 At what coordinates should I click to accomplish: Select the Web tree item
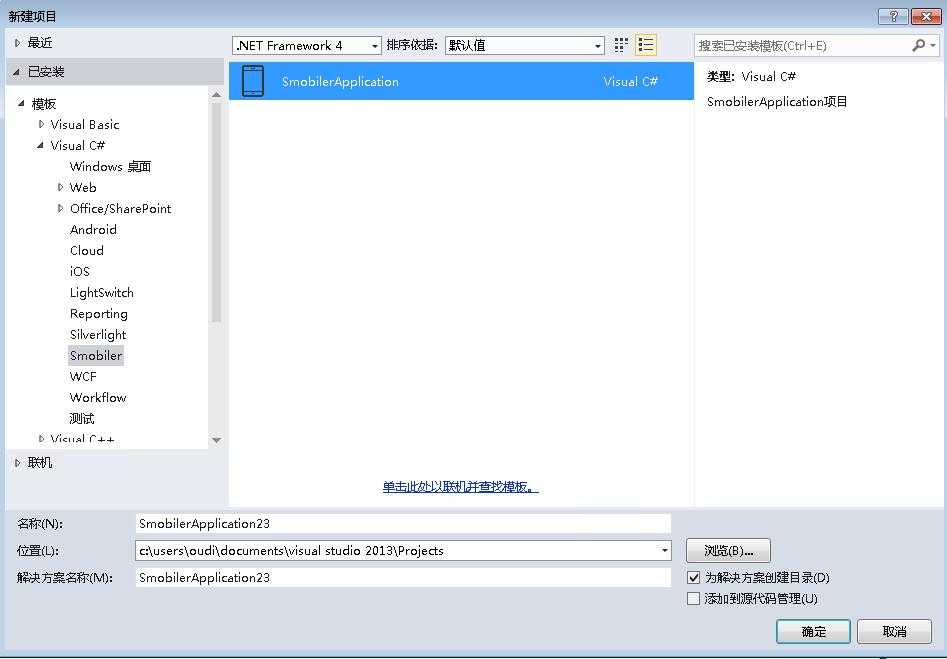[x=83, y=187]
